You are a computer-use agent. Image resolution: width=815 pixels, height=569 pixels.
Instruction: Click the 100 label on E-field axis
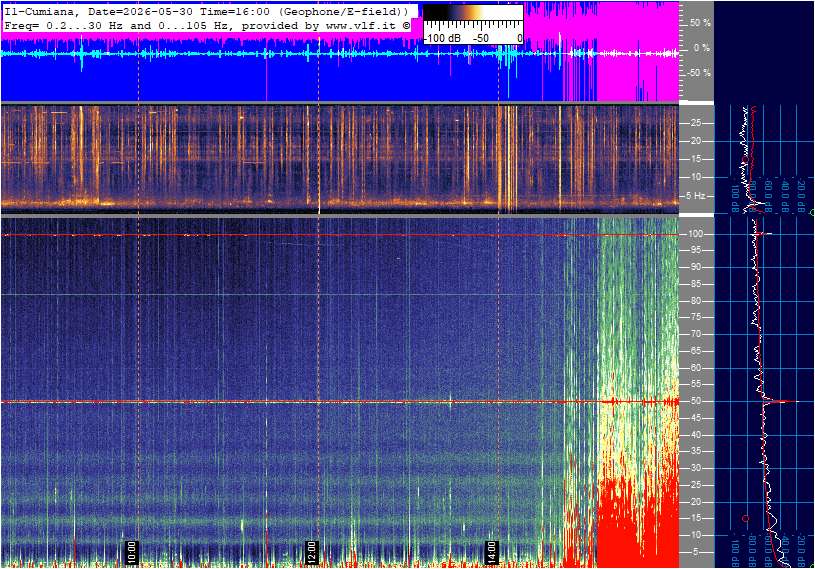point(695,234)
